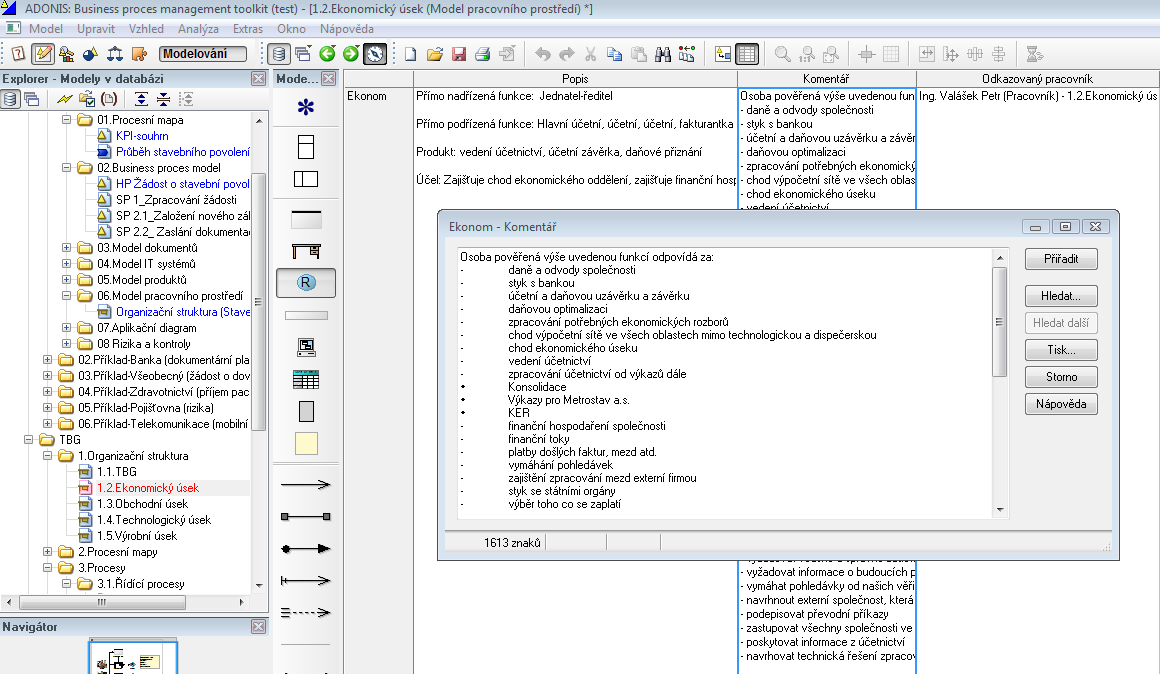Select the asterisk pointer tool in modelling palette

point(306,107)
